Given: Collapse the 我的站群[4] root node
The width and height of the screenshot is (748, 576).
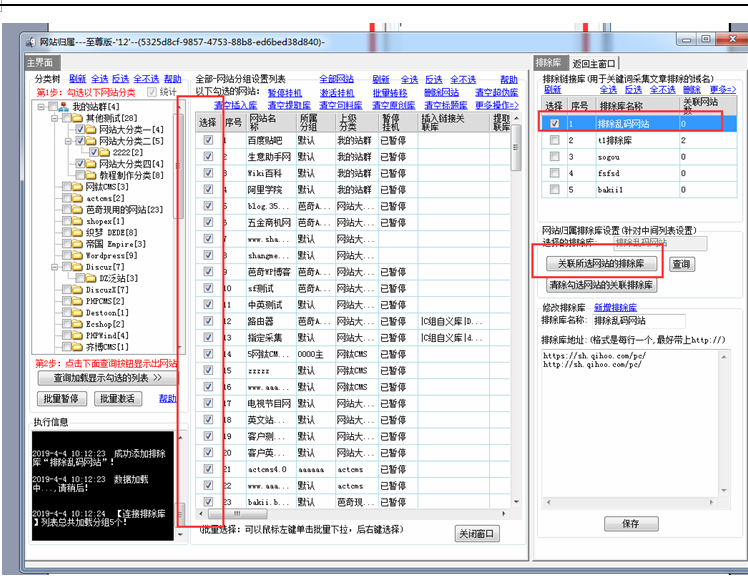Looking at the screenshot, I should click(42, 106).
